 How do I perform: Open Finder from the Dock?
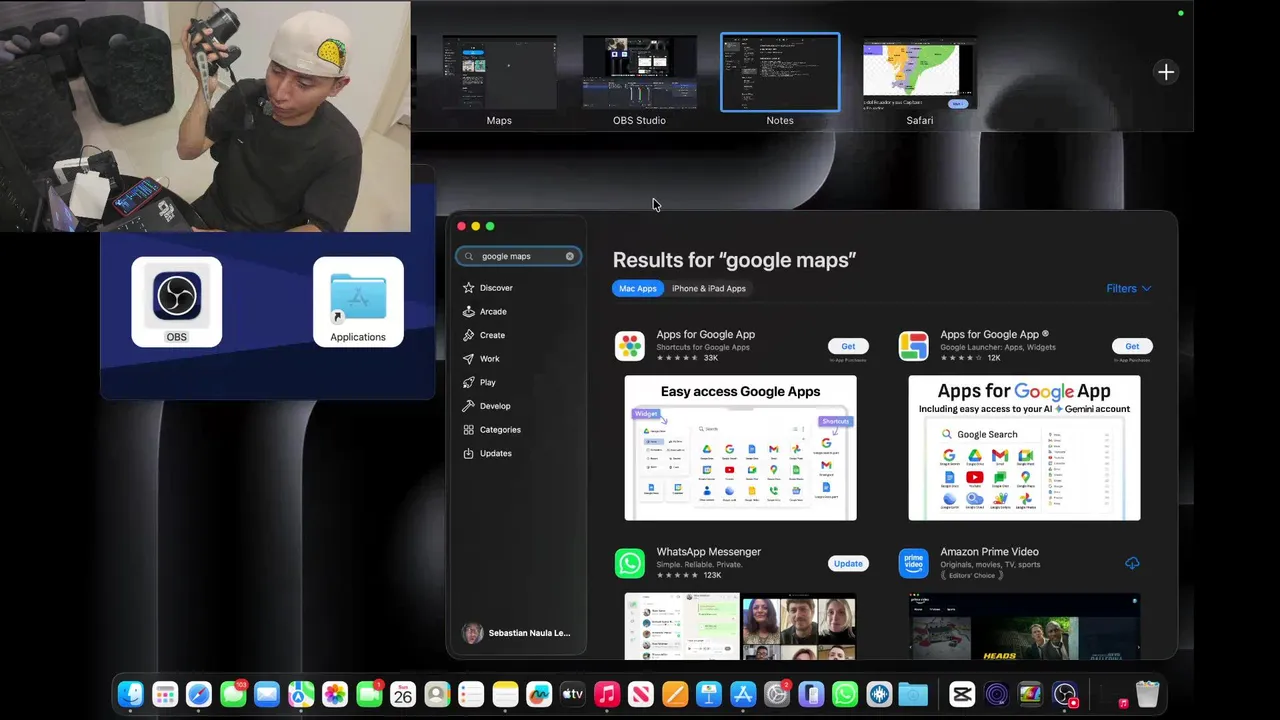(x=131, y=694)
